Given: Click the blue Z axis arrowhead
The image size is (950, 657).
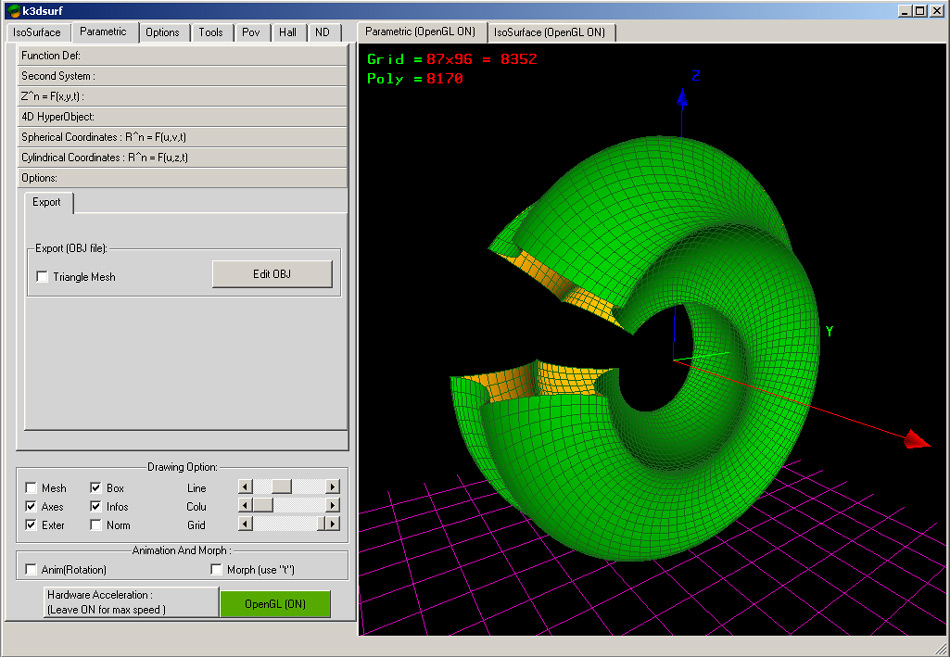Looking at the screenshot, I should point(682,98).
